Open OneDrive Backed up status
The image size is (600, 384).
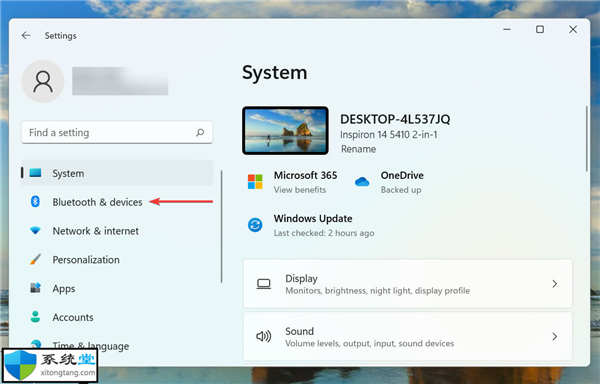(x=401, y=190)
